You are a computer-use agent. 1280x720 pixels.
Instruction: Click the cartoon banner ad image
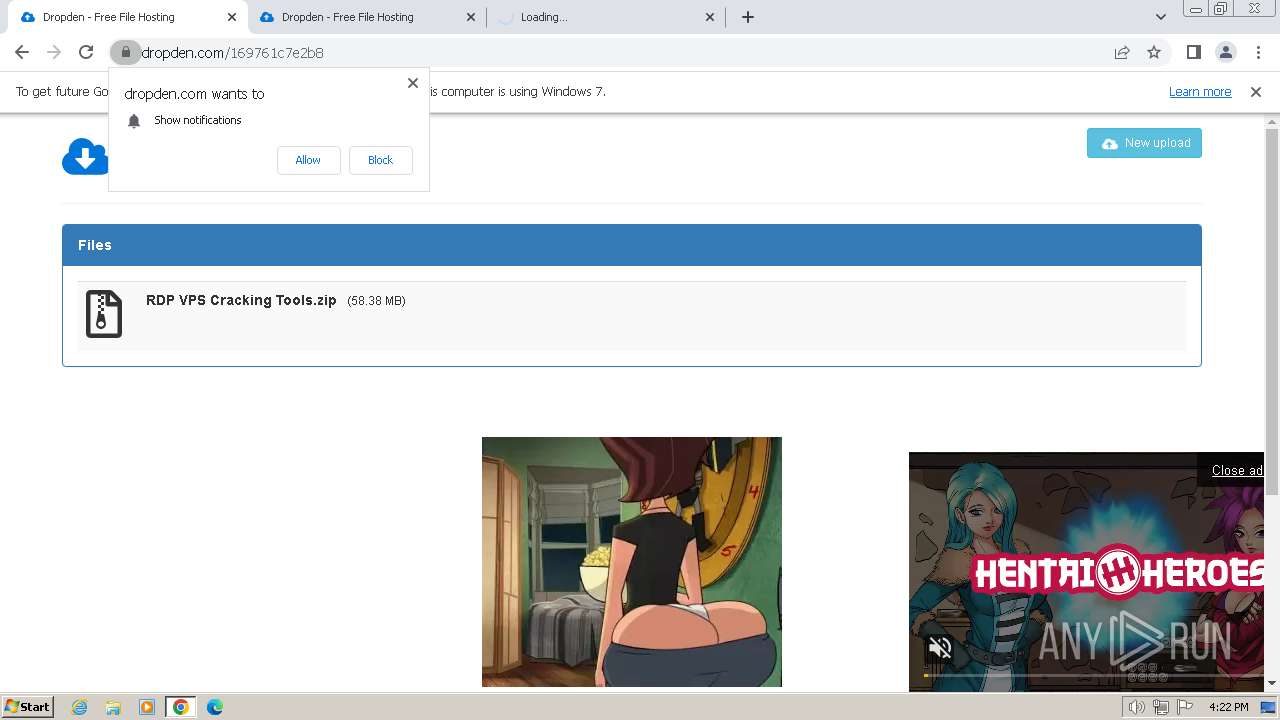click(x=632, y=562)
